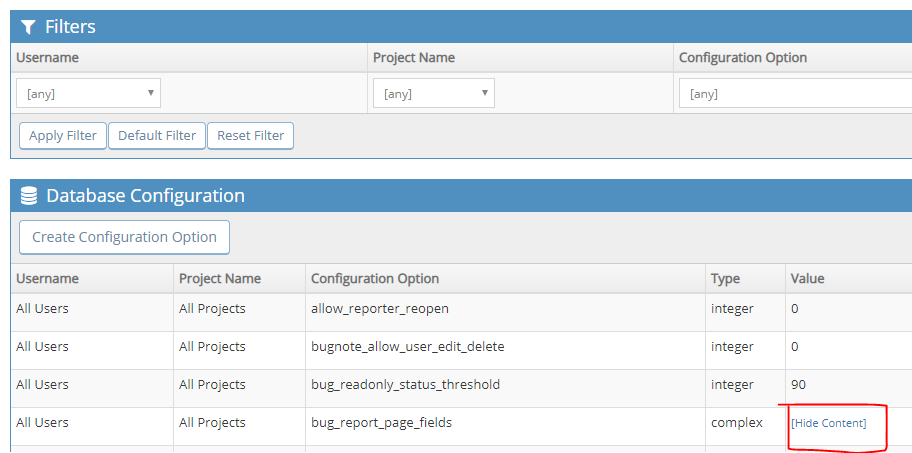This screenshot has width=912, height=453.
Task: Click the database icon beside Database Configuration
Action: coord(29,196)
